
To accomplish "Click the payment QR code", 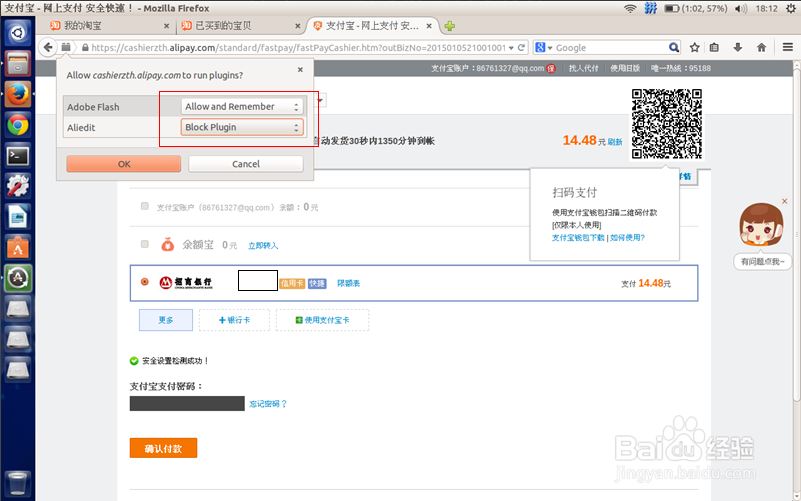I will [x=667, y=124].
